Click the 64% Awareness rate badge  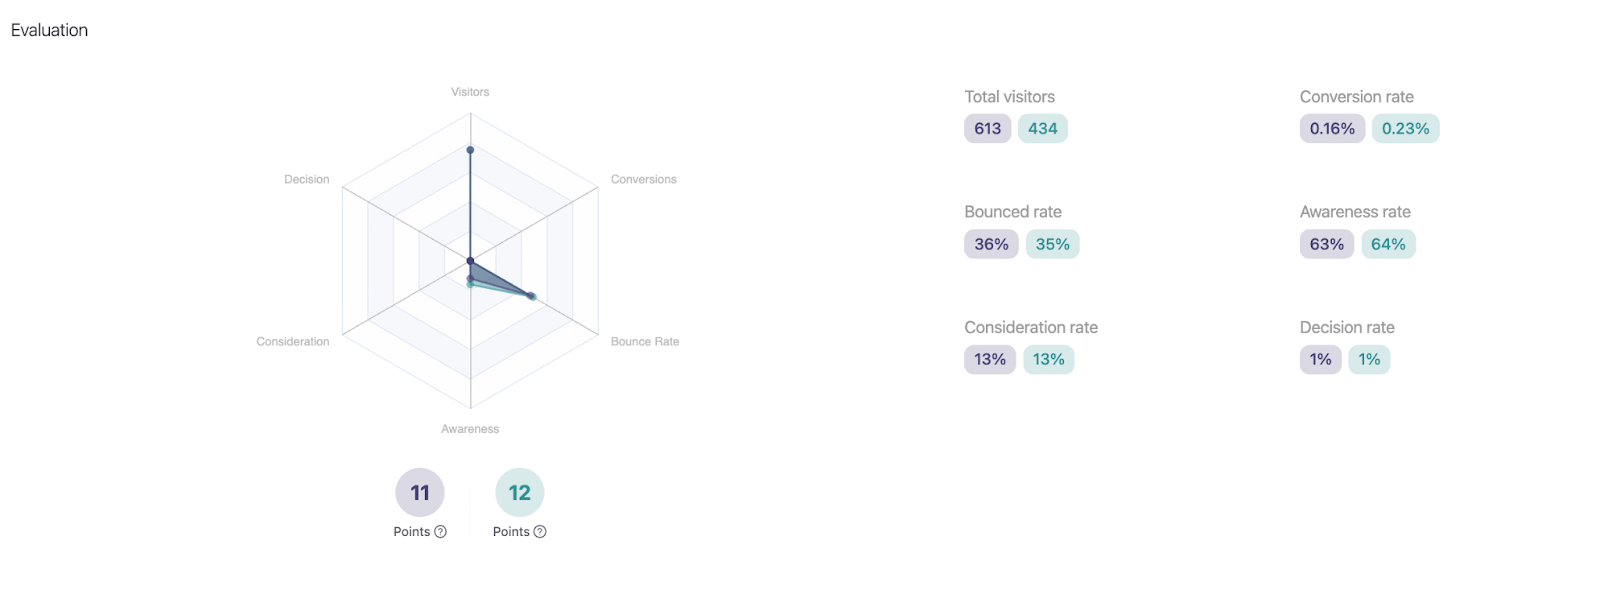(1388, 243)
